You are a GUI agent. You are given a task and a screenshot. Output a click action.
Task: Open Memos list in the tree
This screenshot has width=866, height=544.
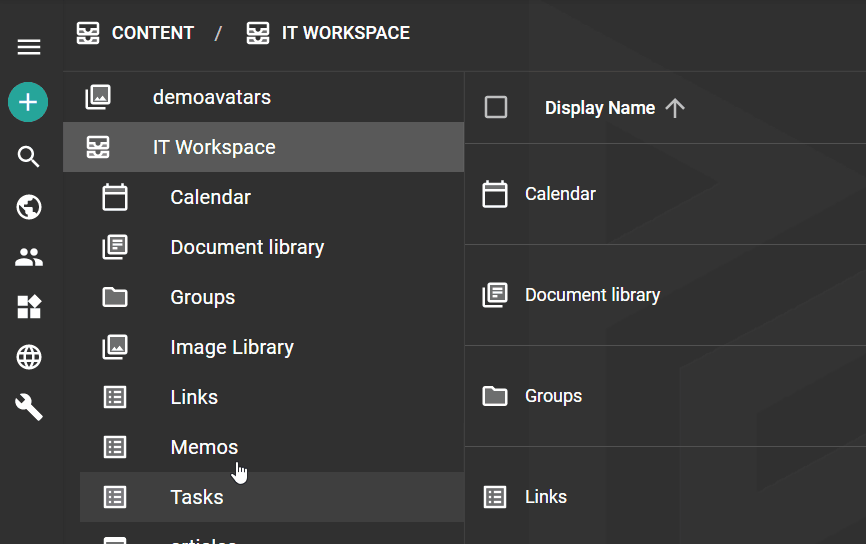272,447
